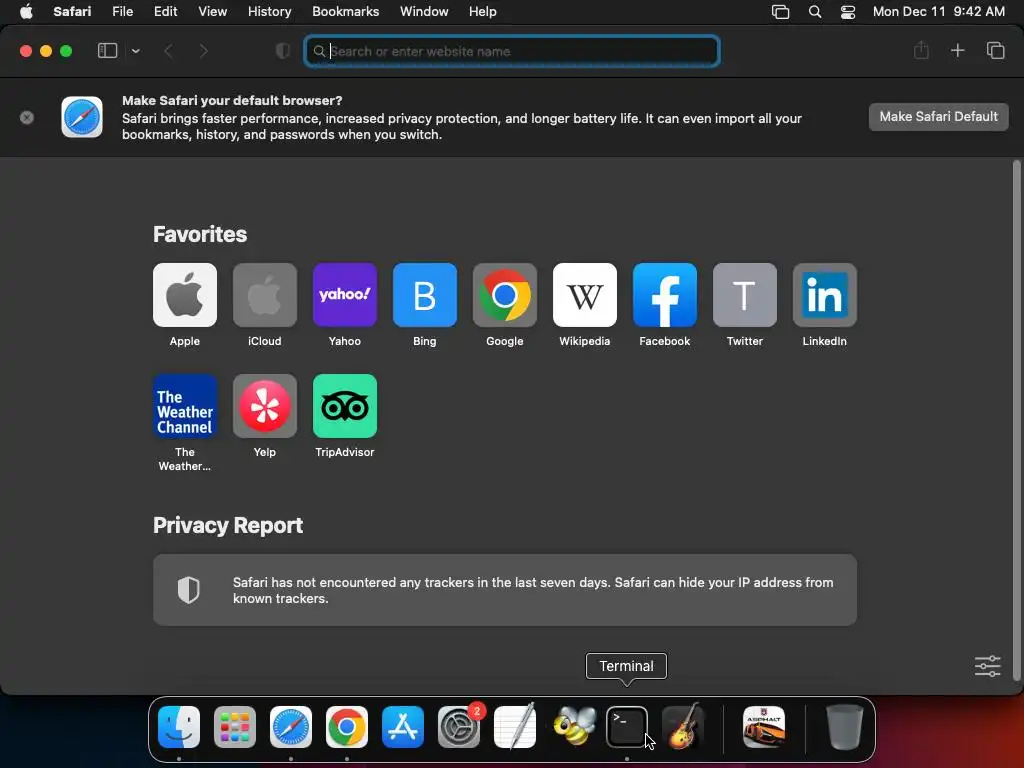Open the Bookmarks menu
Viewport: 1024px width, 768px height.
pos(345,12)
